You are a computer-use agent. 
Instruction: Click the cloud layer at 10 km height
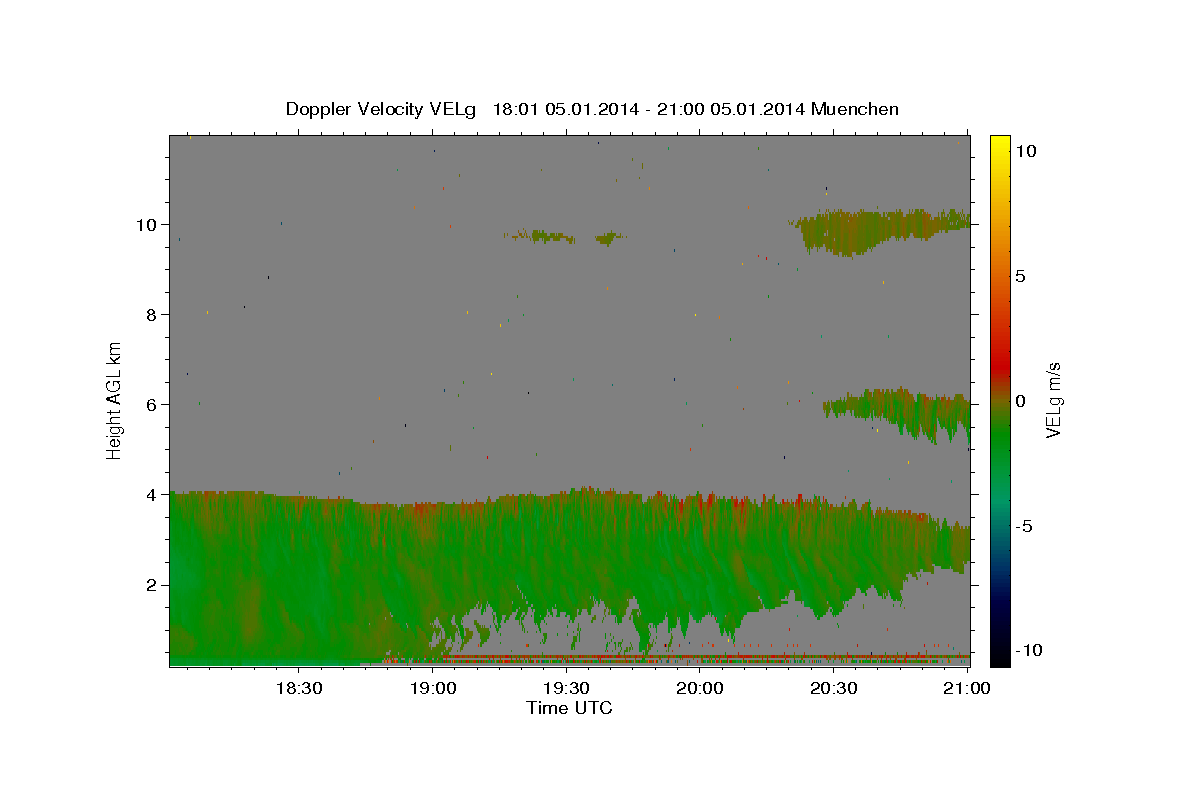click(878, 231)
